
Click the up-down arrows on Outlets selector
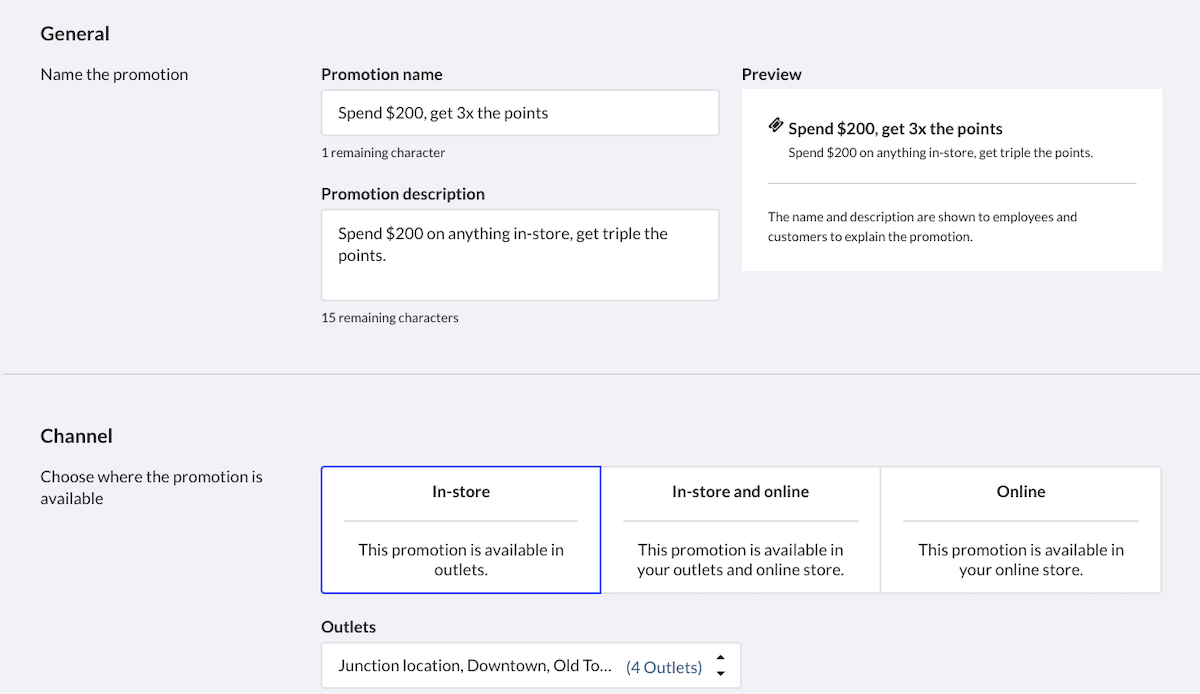tap(720, 666)
